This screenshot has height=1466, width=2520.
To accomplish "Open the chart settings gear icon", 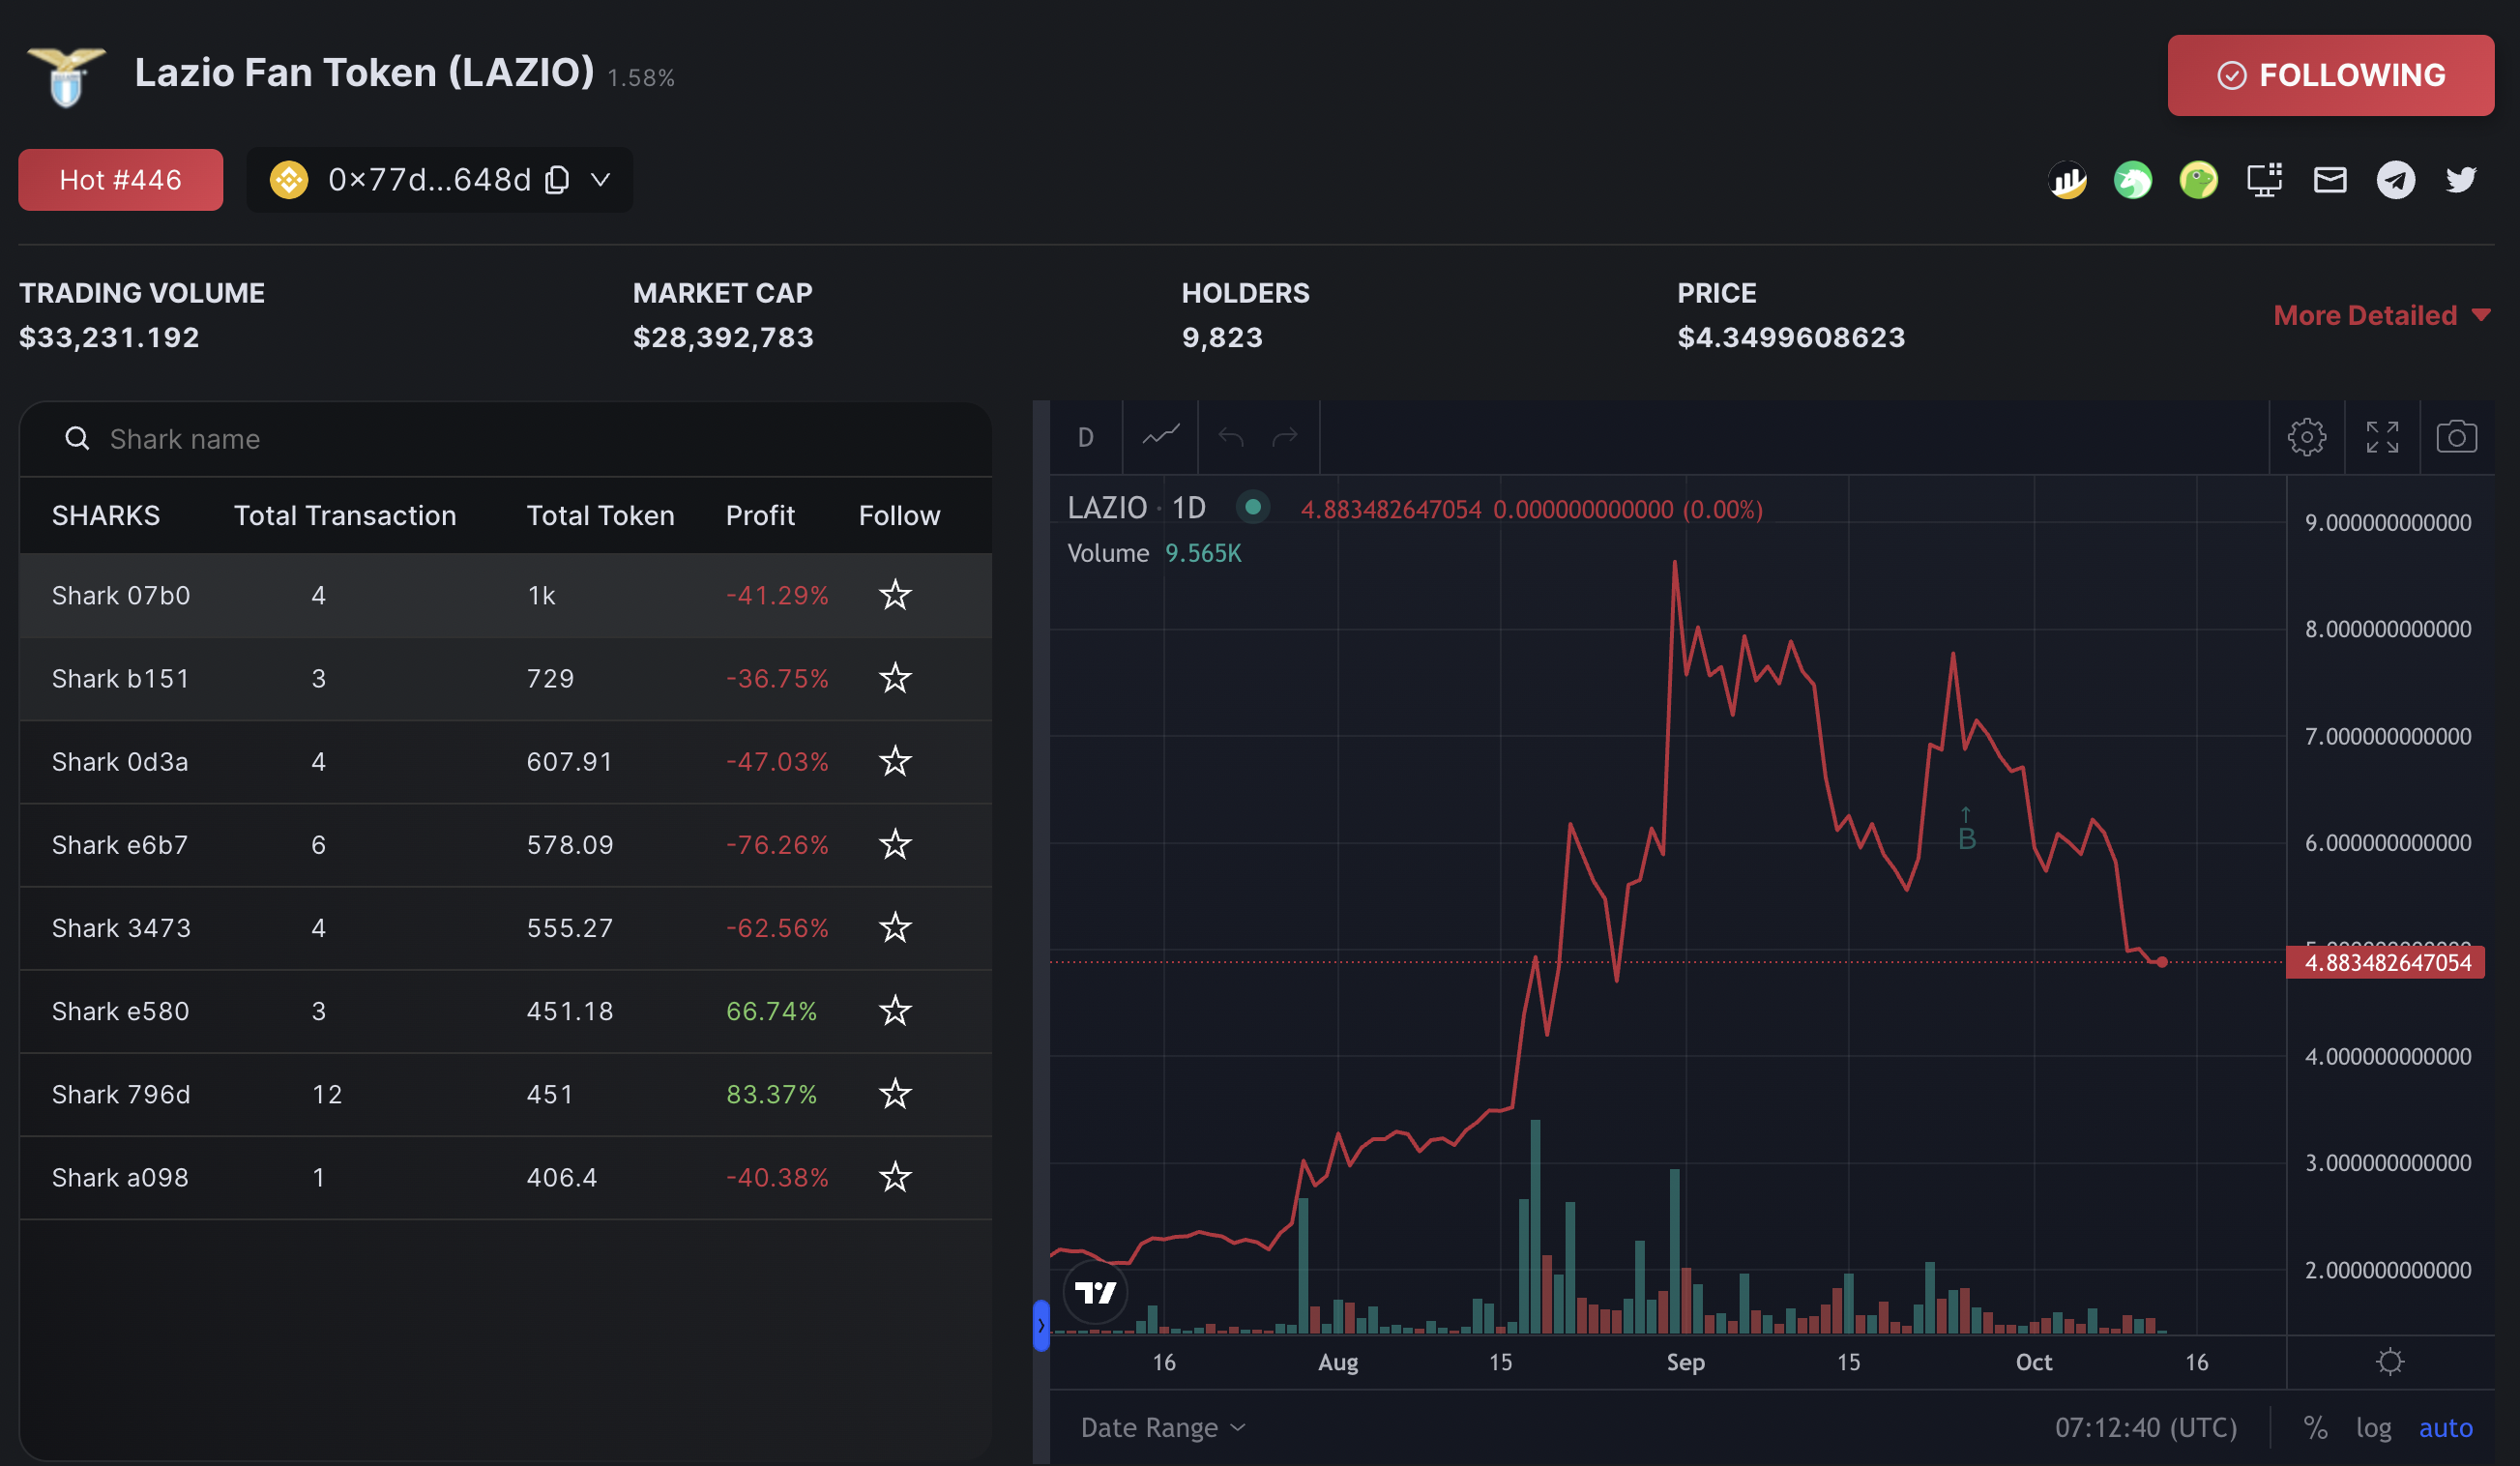I will (x=2306, y=437).
